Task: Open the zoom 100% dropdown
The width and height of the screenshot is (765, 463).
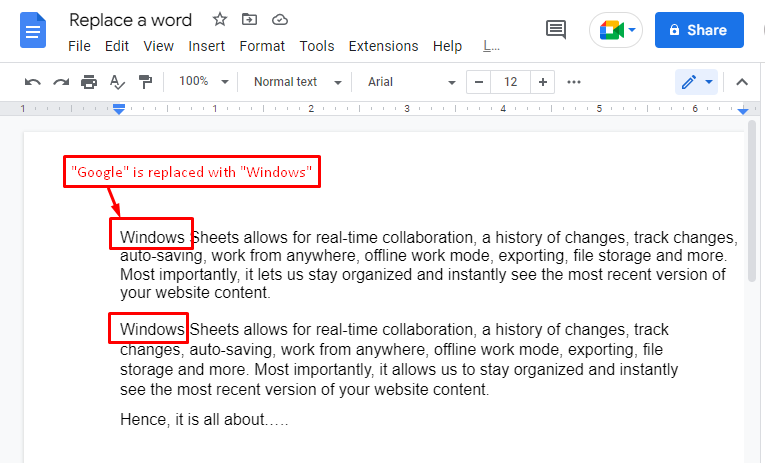Action: 203,81
